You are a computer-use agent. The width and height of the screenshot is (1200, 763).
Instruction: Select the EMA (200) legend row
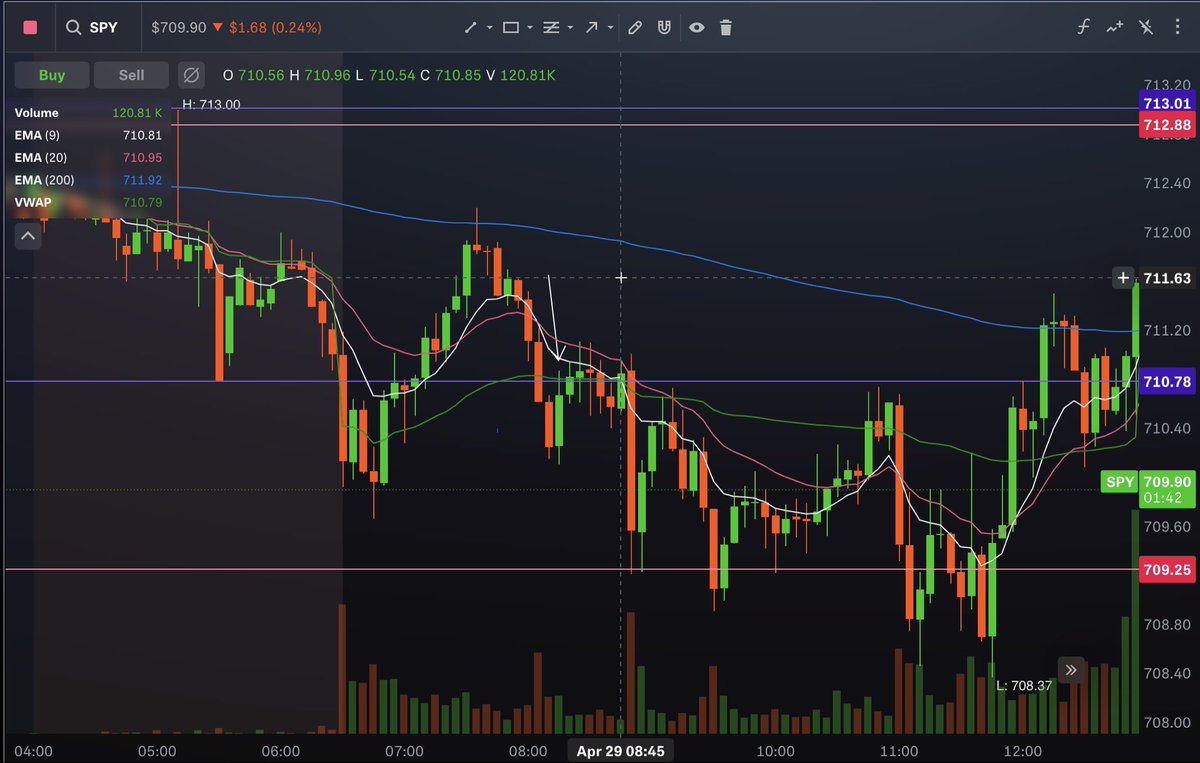(88, 180)
